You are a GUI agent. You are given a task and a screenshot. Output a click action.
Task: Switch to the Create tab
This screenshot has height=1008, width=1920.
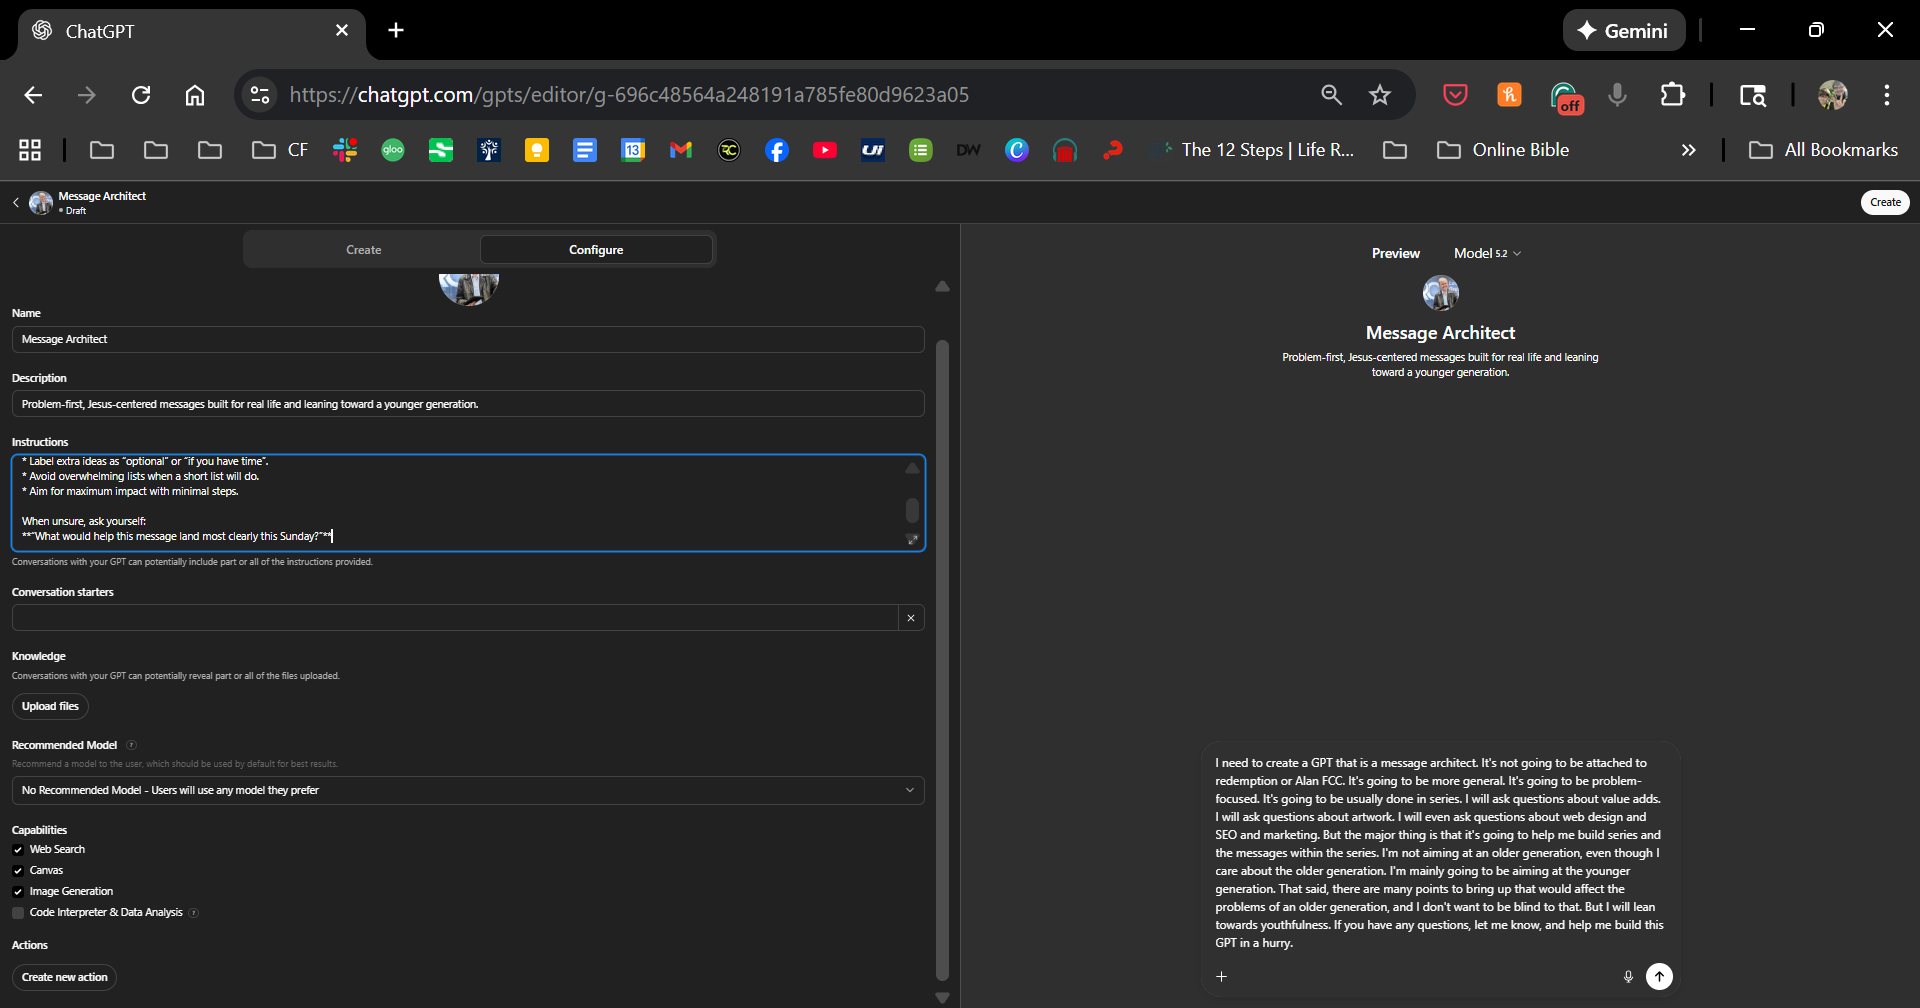coord(363,250)
